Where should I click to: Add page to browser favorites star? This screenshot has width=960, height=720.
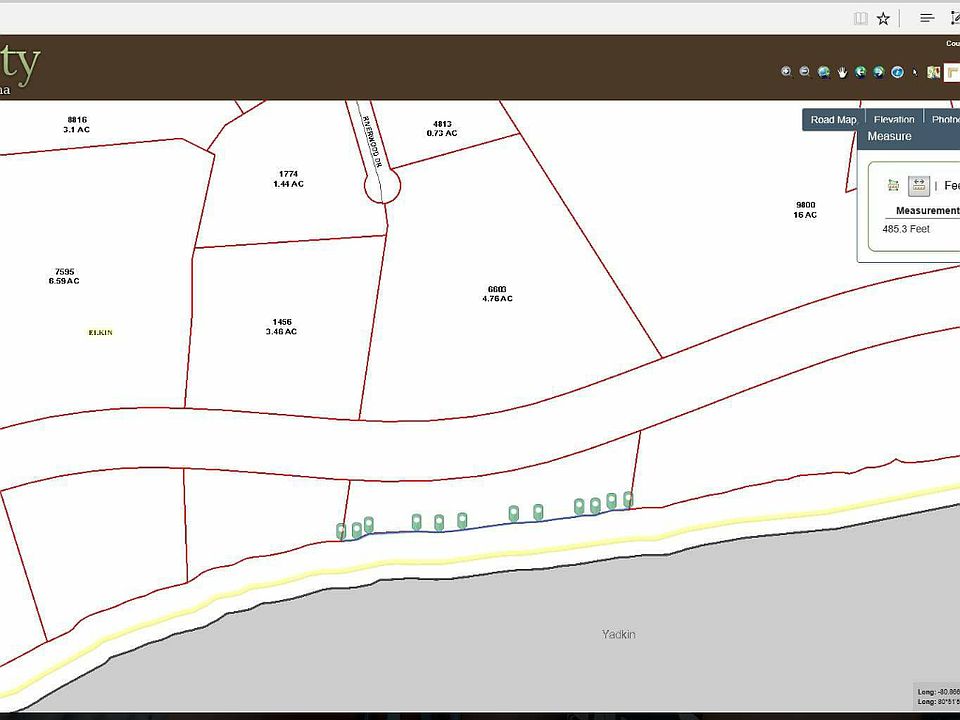click(x=883, y=18)
